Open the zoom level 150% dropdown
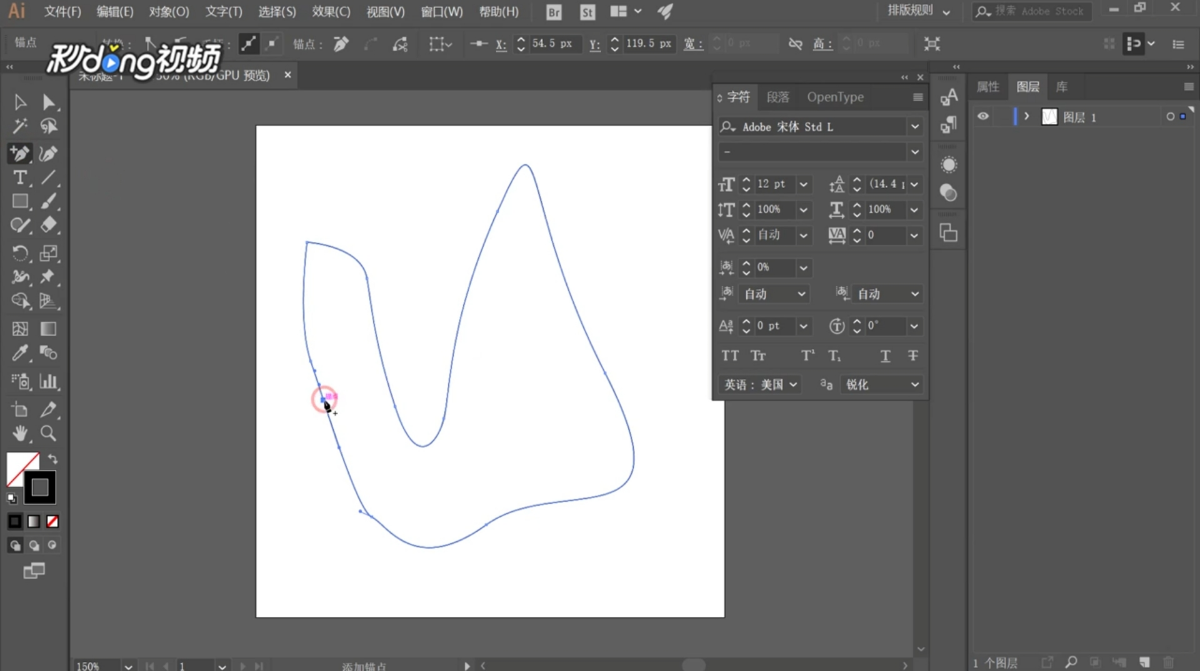 pos(127,665)
